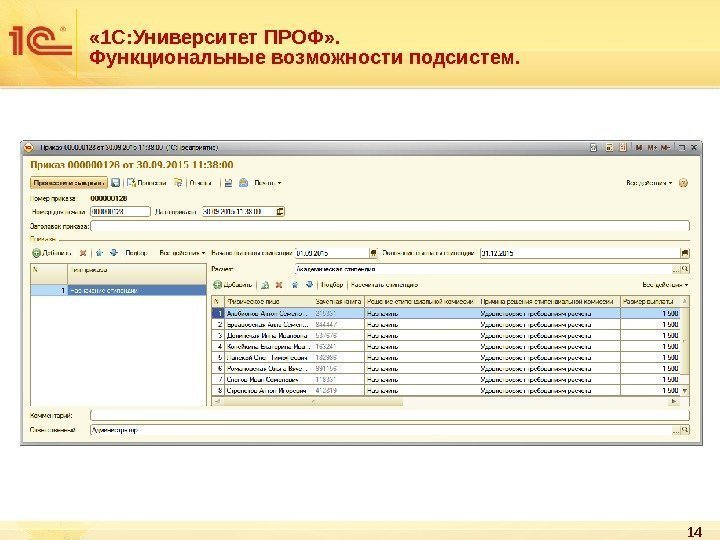Click scholarship end date field 31.12.2015

point(580,253)
